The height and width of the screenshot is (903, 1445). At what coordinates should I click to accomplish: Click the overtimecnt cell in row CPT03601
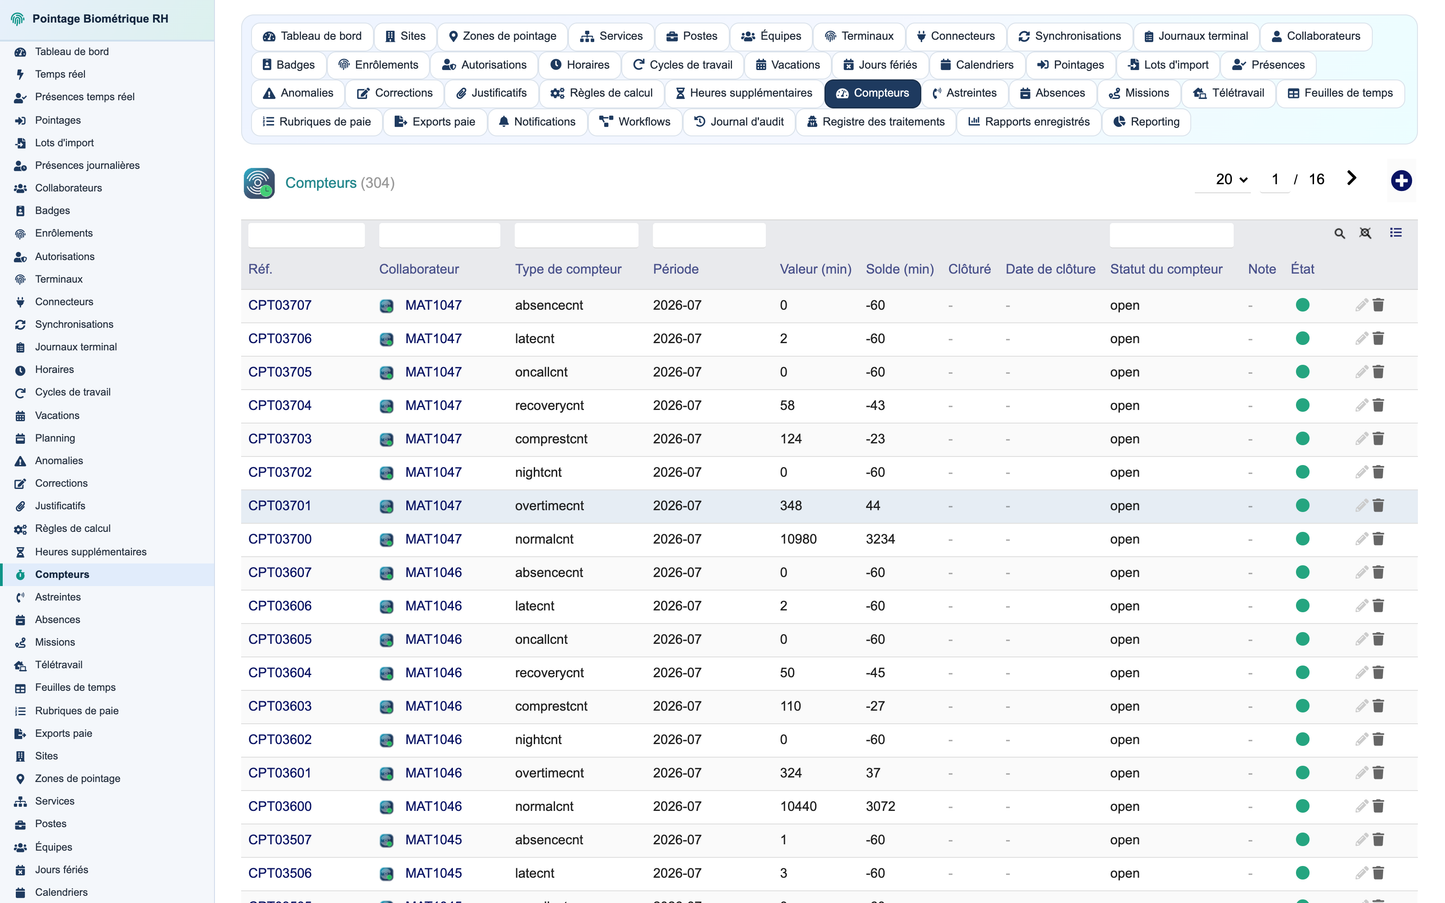pos(549,773)
